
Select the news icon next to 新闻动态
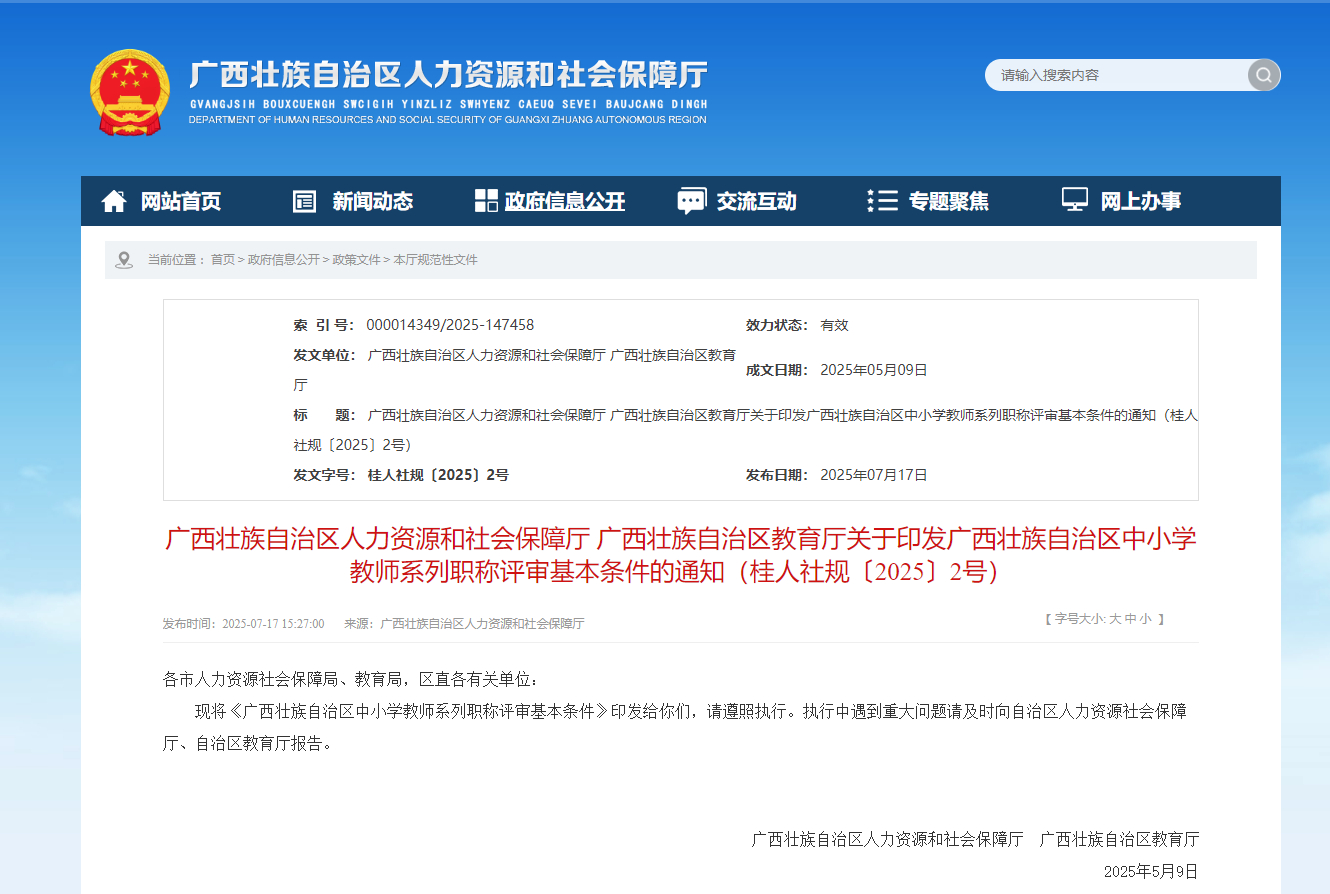point(304,201)
